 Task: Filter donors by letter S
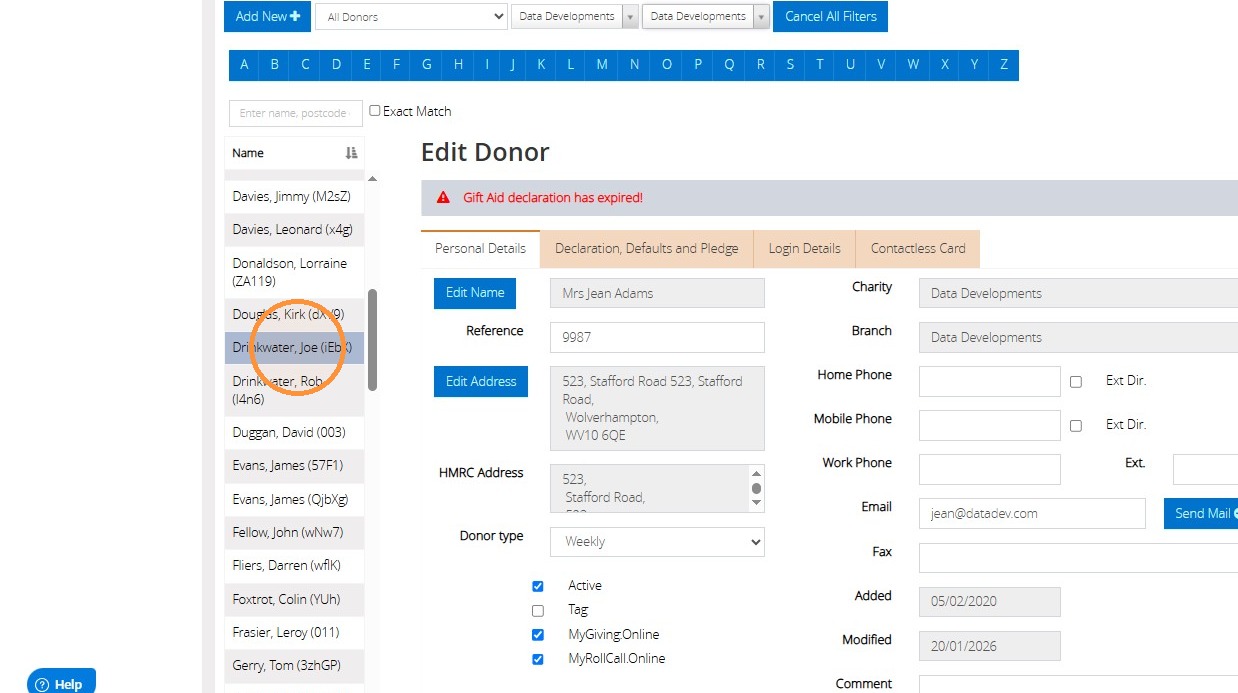pos(790,65)
